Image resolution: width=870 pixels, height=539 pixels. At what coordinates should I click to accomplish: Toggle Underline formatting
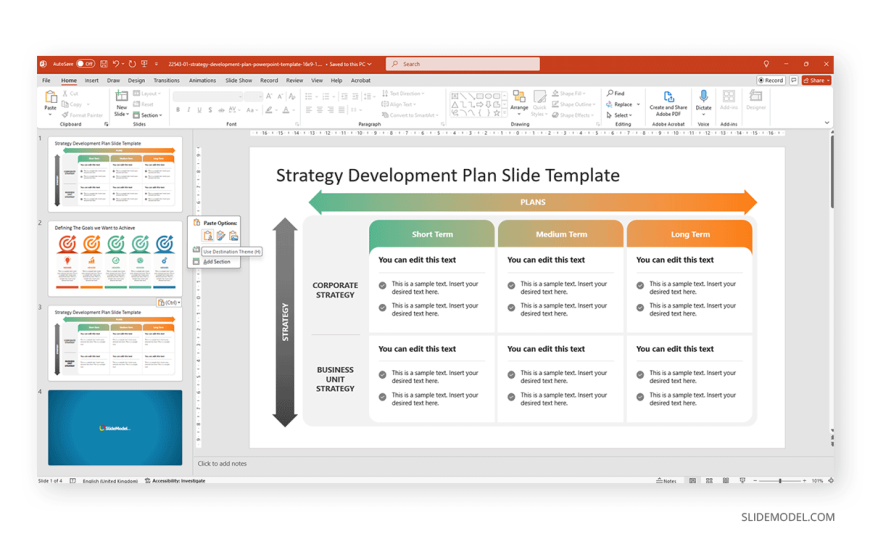199,110
